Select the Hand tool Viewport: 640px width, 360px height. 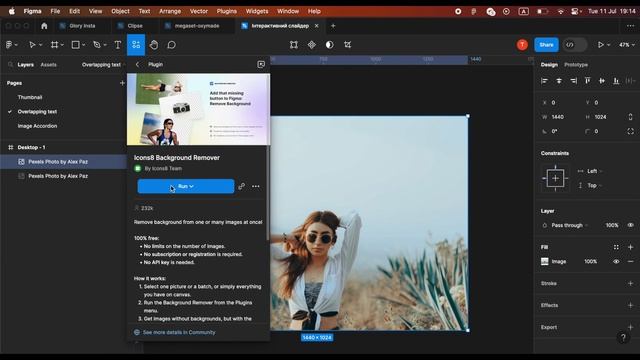click(x=154, y=45)
